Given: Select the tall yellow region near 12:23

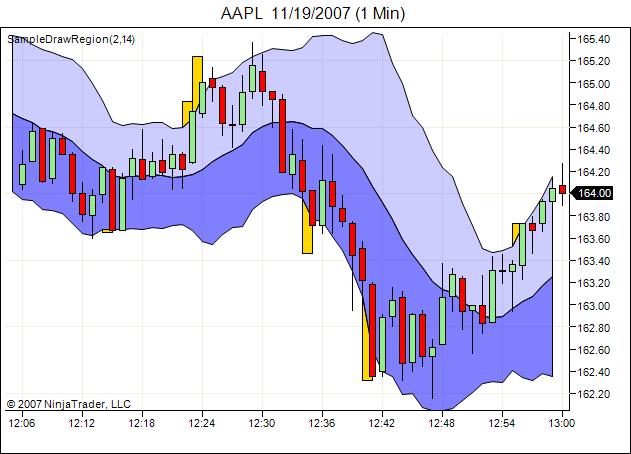Looking at the screenshot, I should (197, 84).
